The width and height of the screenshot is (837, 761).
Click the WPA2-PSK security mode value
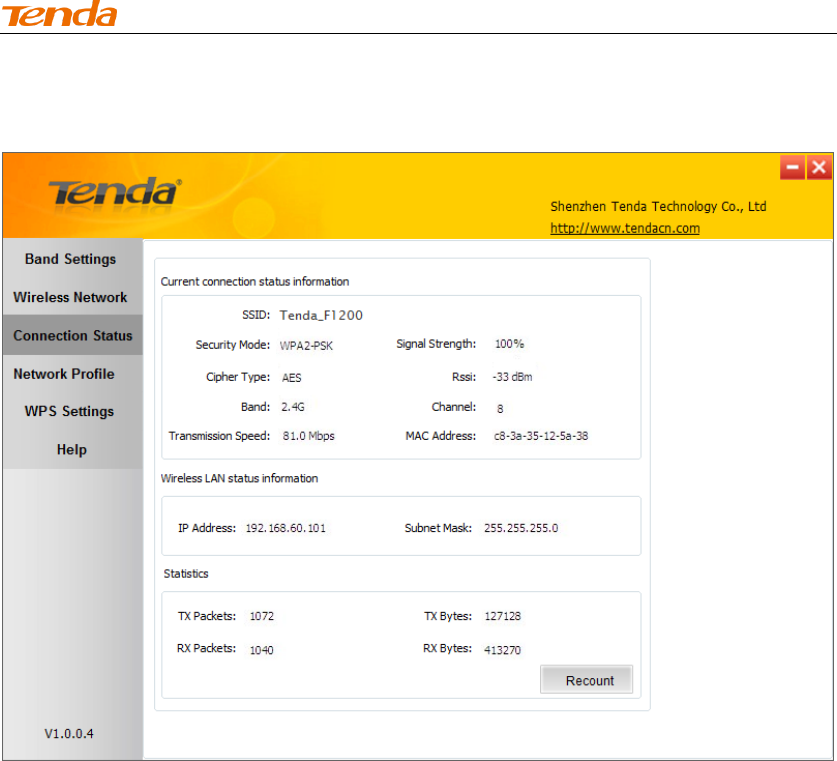pyautogui.click(x=306, y=346)
